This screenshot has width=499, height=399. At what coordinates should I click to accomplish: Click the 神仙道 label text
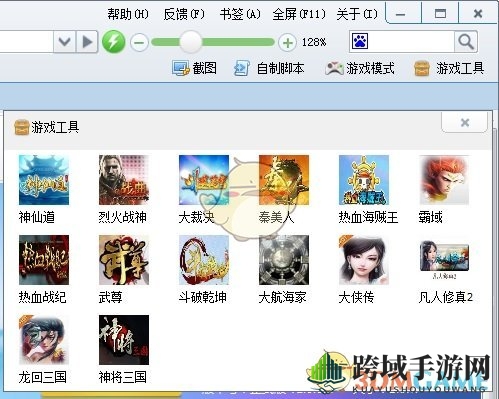tap(37, 217)
